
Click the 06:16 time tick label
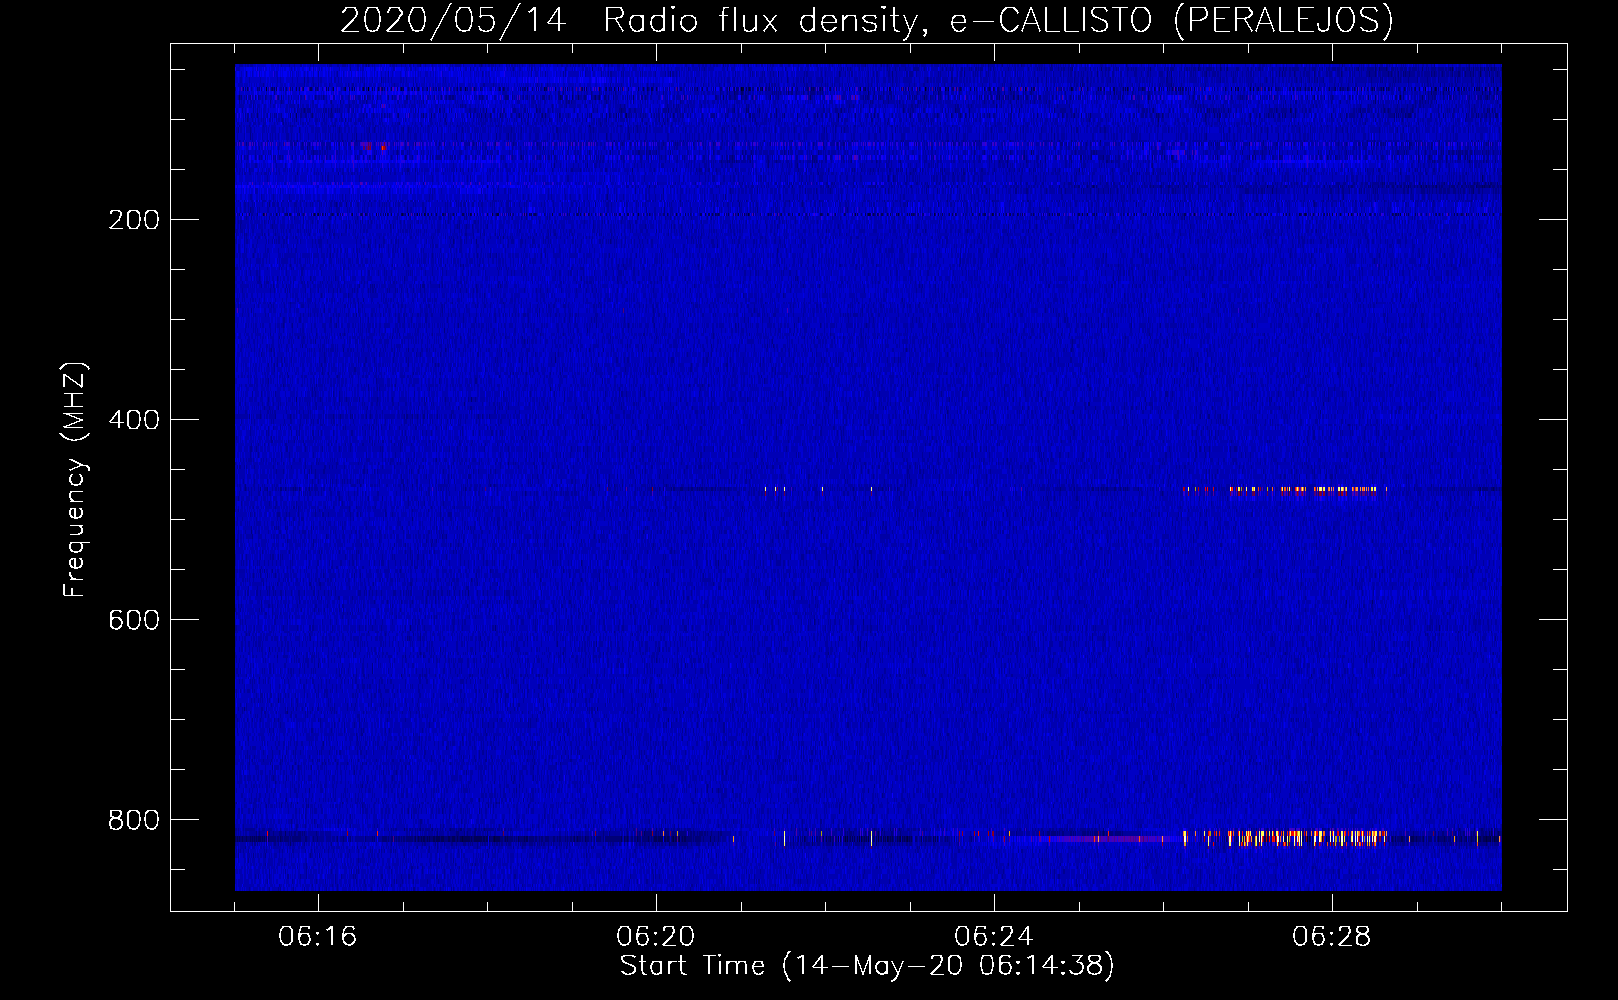coord(318,937)
